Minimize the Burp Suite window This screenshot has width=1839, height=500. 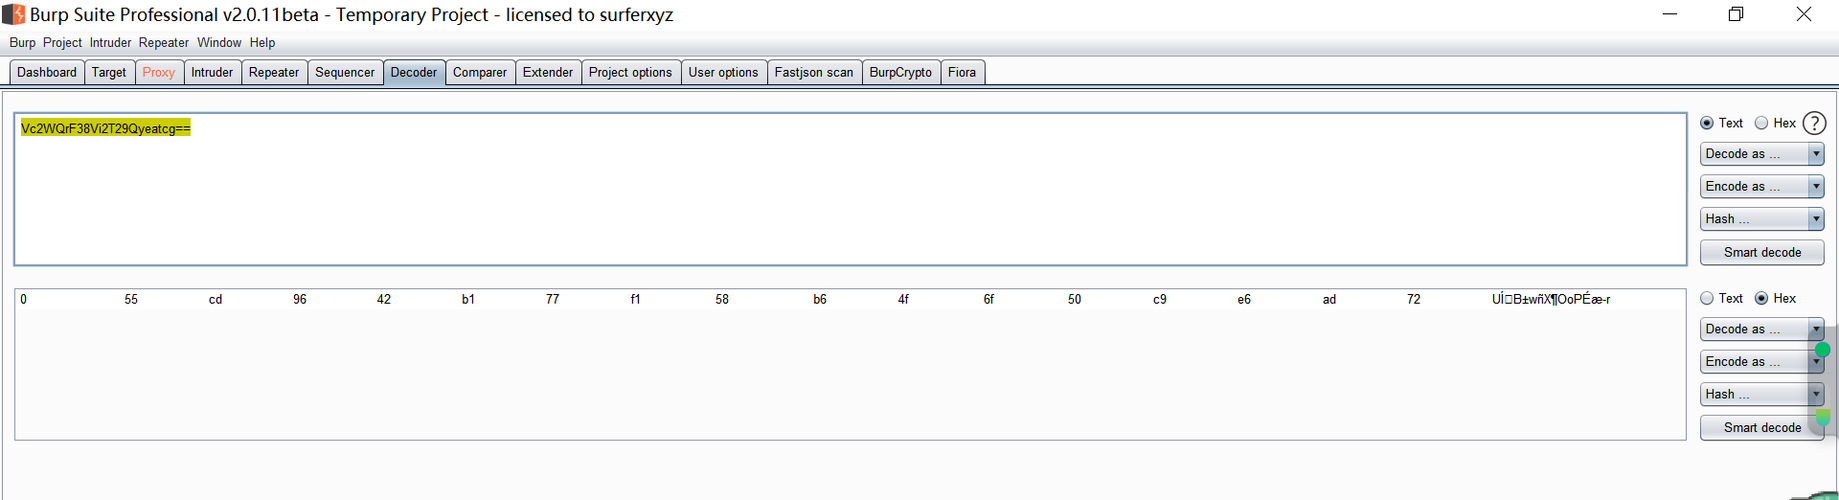point(1670,14)
